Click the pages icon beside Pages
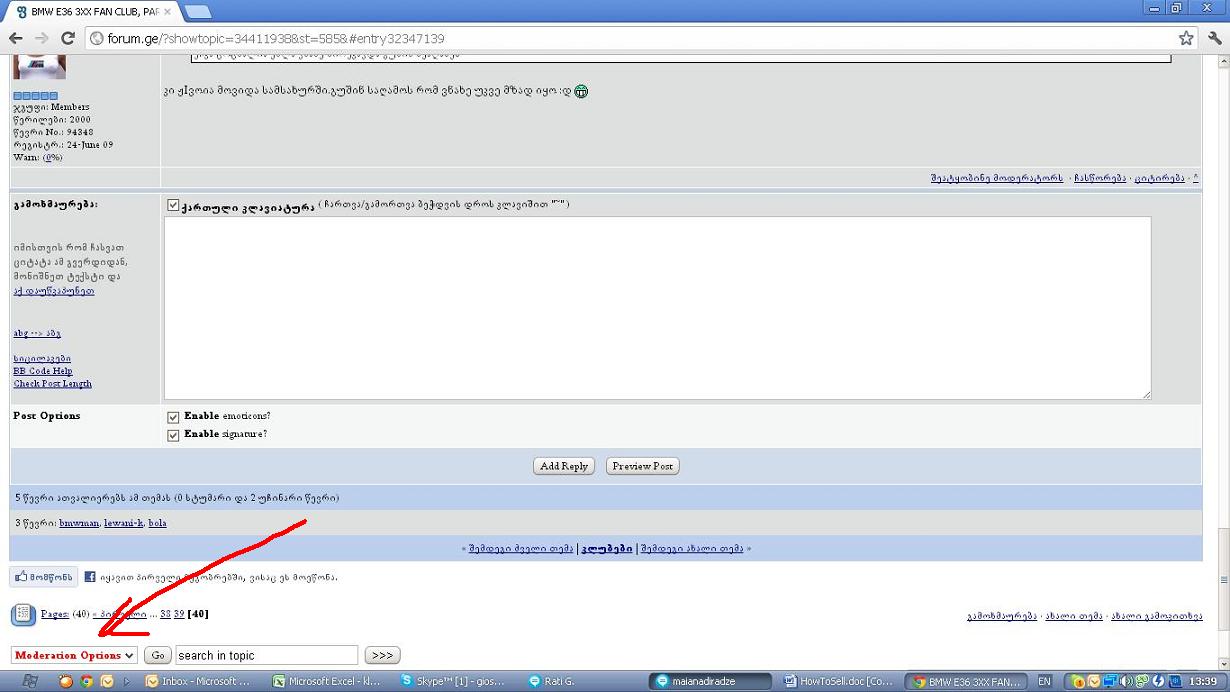 tap(23, 614)
